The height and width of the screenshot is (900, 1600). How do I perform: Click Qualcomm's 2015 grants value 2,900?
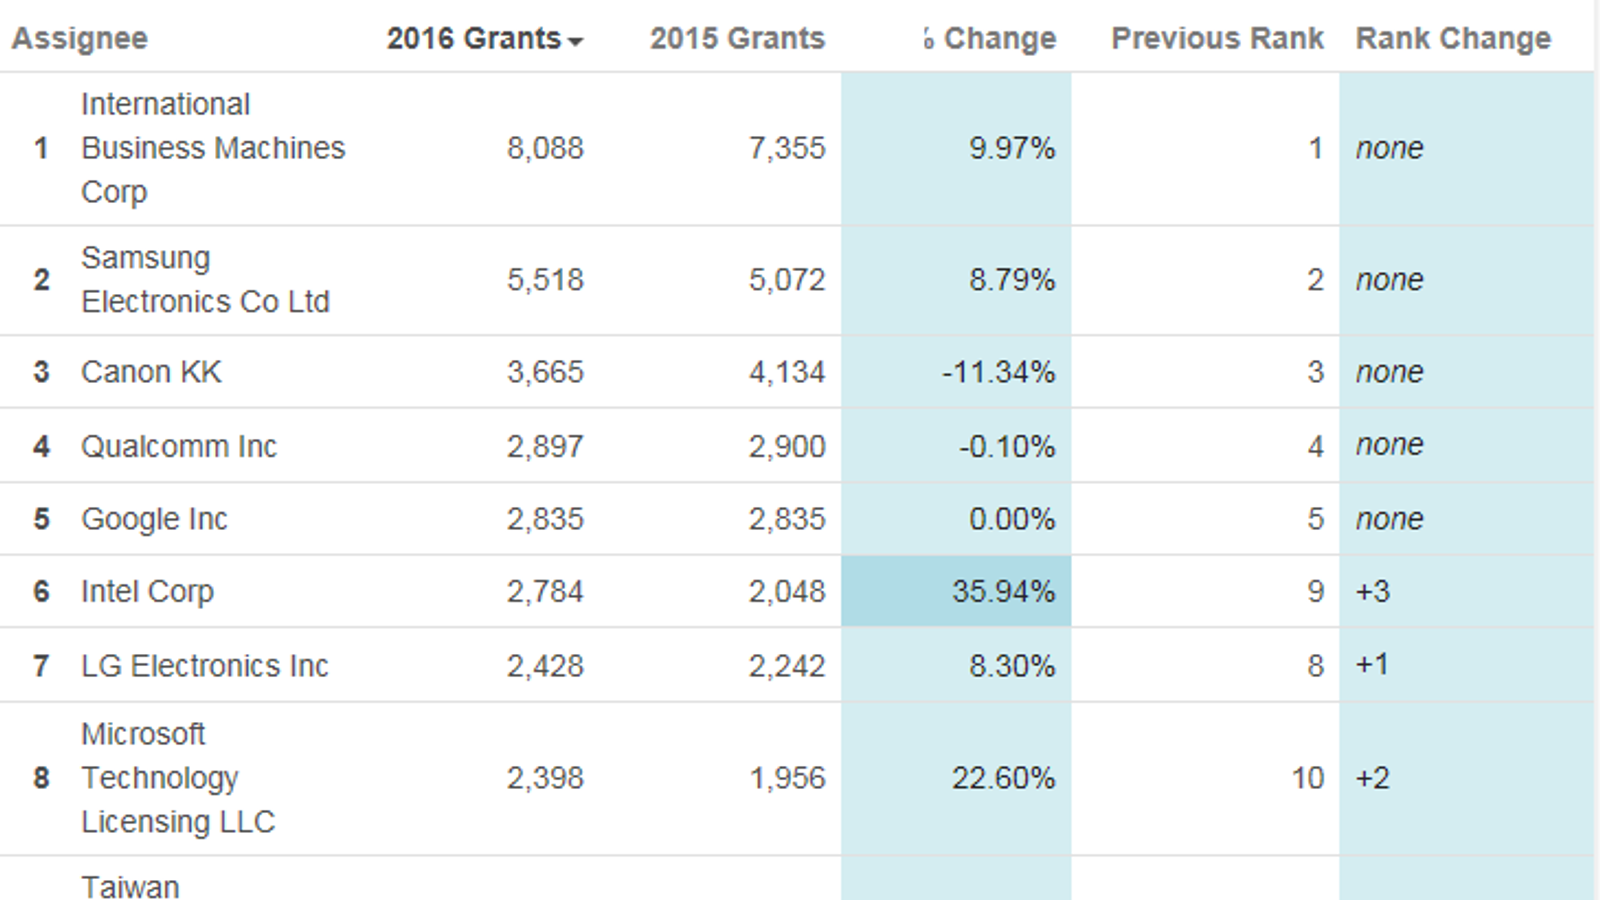pos(787,446)
